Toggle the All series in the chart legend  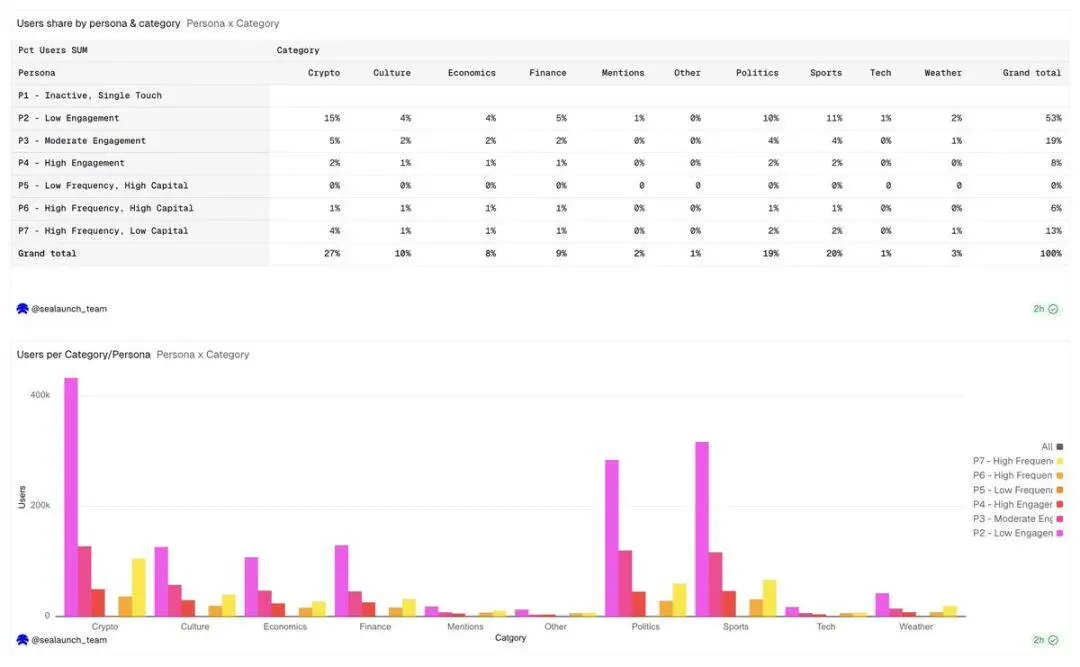tap(1052, 447)
